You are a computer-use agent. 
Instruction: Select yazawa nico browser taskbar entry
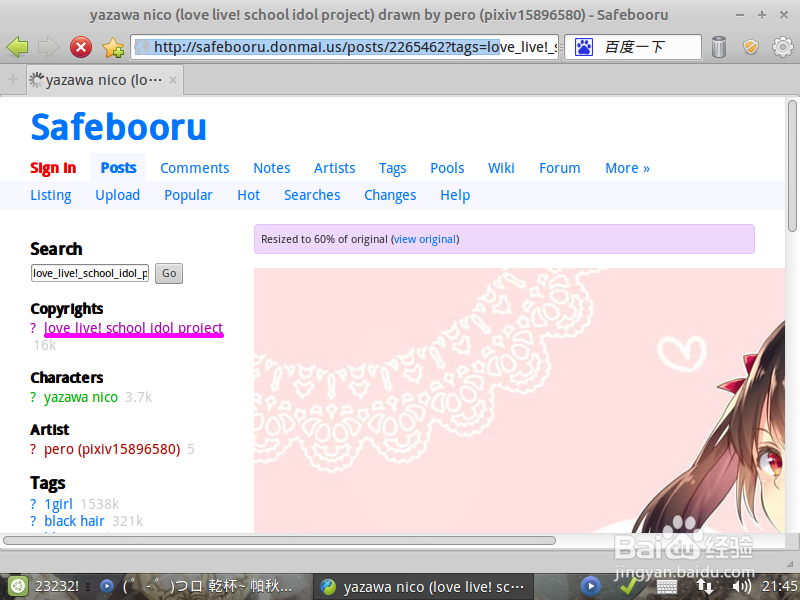coord(422,587)
